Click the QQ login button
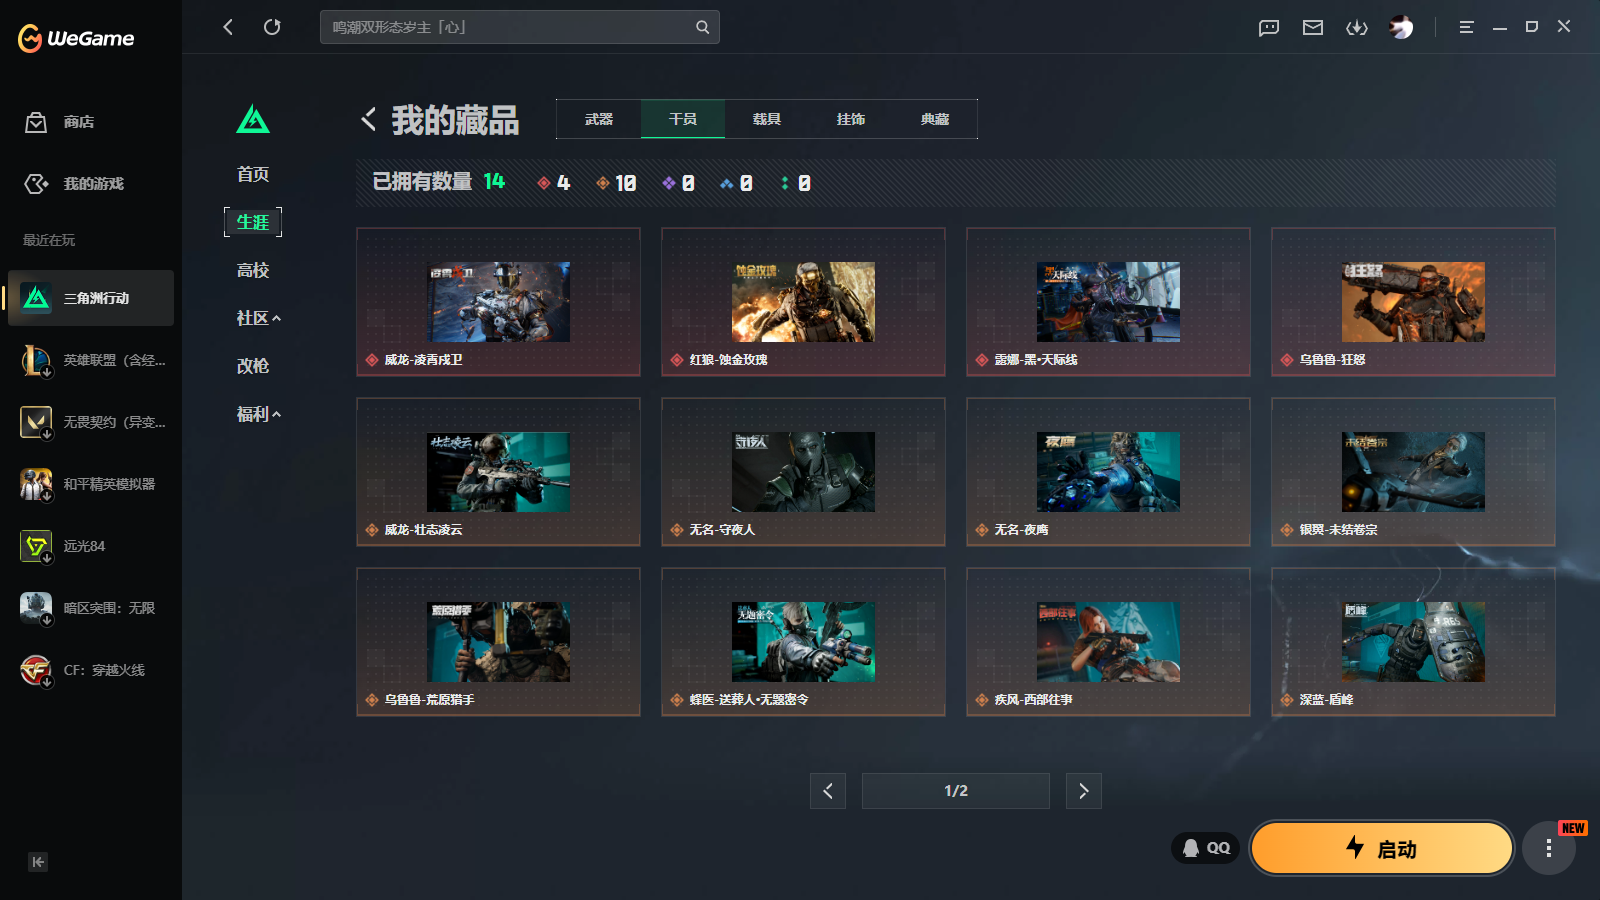This screenshot has width=1600, height=900. coord(1206,848)
